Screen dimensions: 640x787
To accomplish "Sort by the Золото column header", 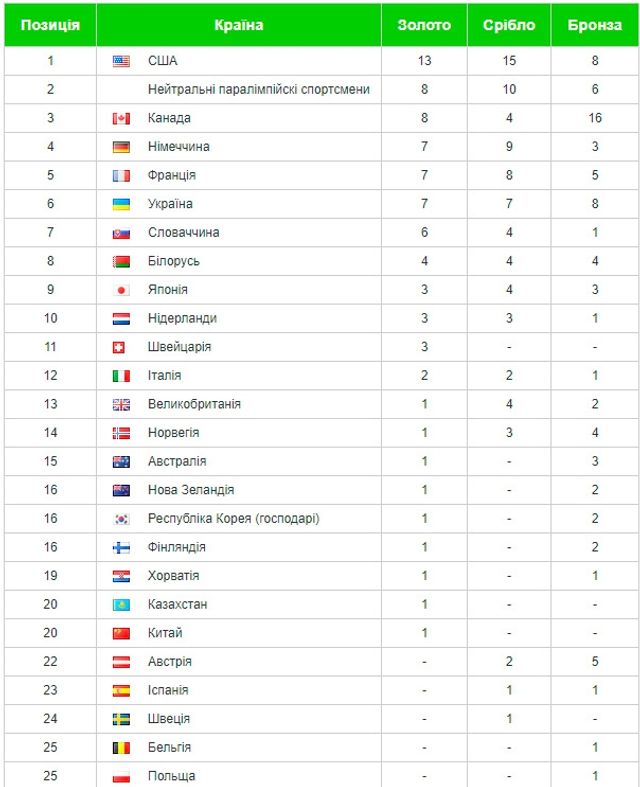I will pyautogui.click(x=424, y=25).
